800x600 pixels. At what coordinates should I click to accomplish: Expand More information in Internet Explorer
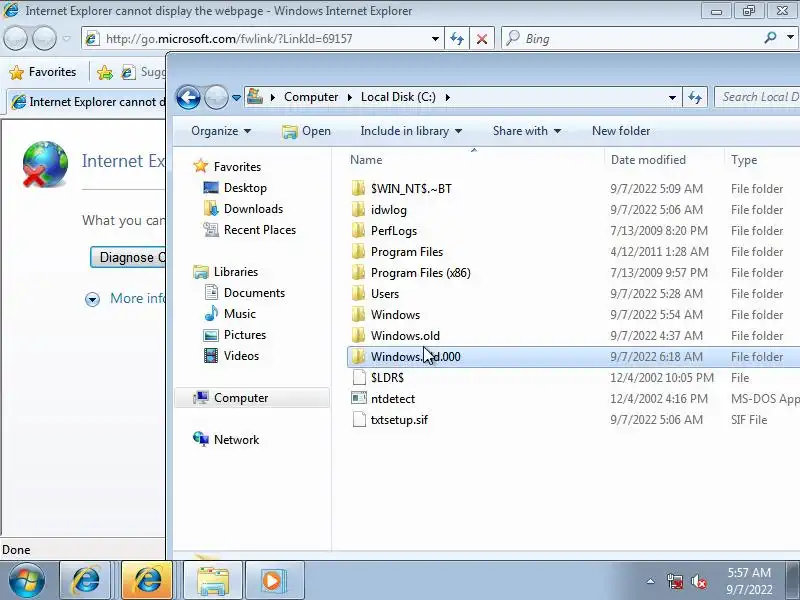pos(127,298)
